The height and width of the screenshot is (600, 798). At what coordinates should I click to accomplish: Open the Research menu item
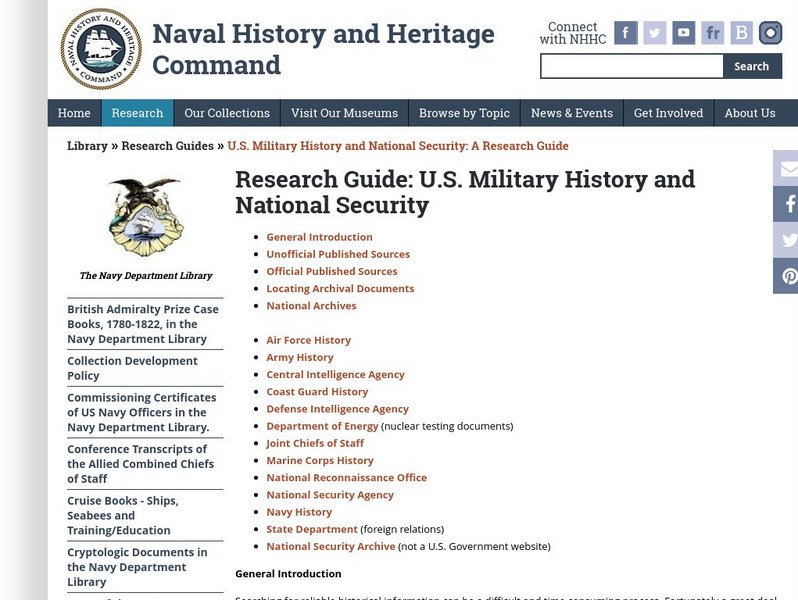[137, 113]
